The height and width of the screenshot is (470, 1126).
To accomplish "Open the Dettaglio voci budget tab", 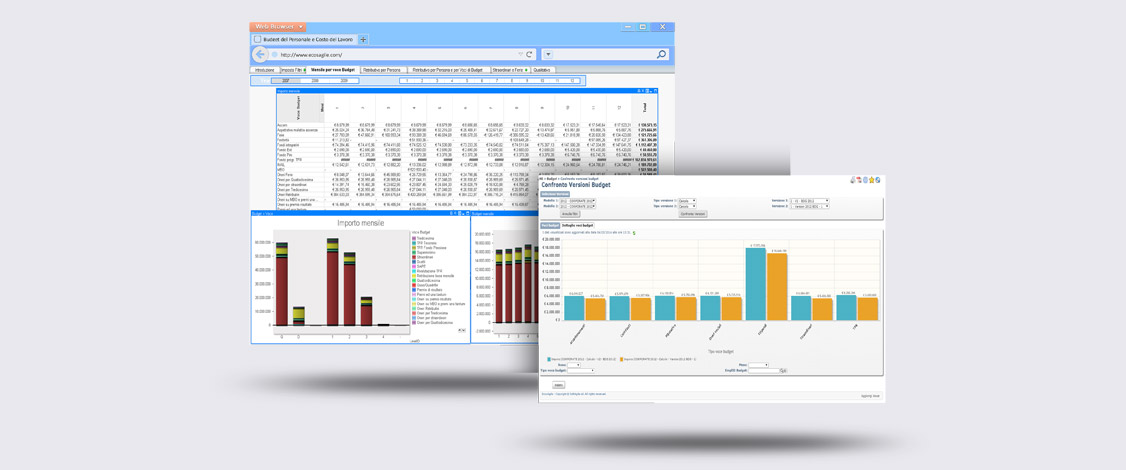I will (578, 225).
